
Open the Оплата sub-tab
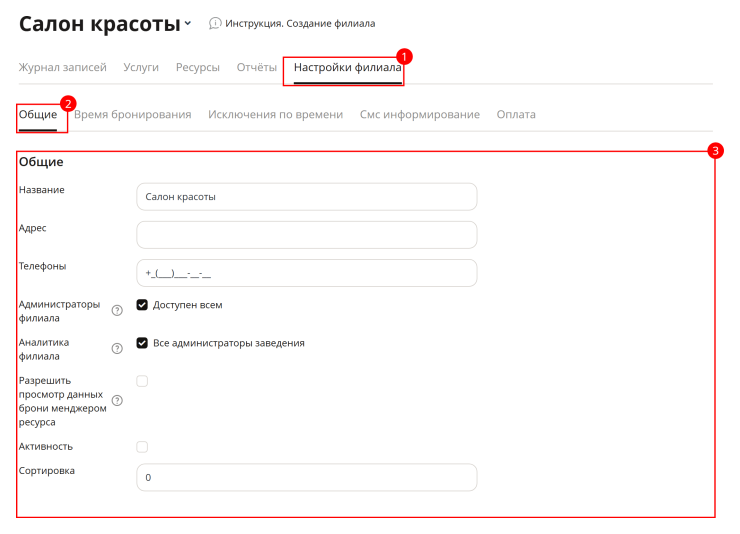(516, 115)
